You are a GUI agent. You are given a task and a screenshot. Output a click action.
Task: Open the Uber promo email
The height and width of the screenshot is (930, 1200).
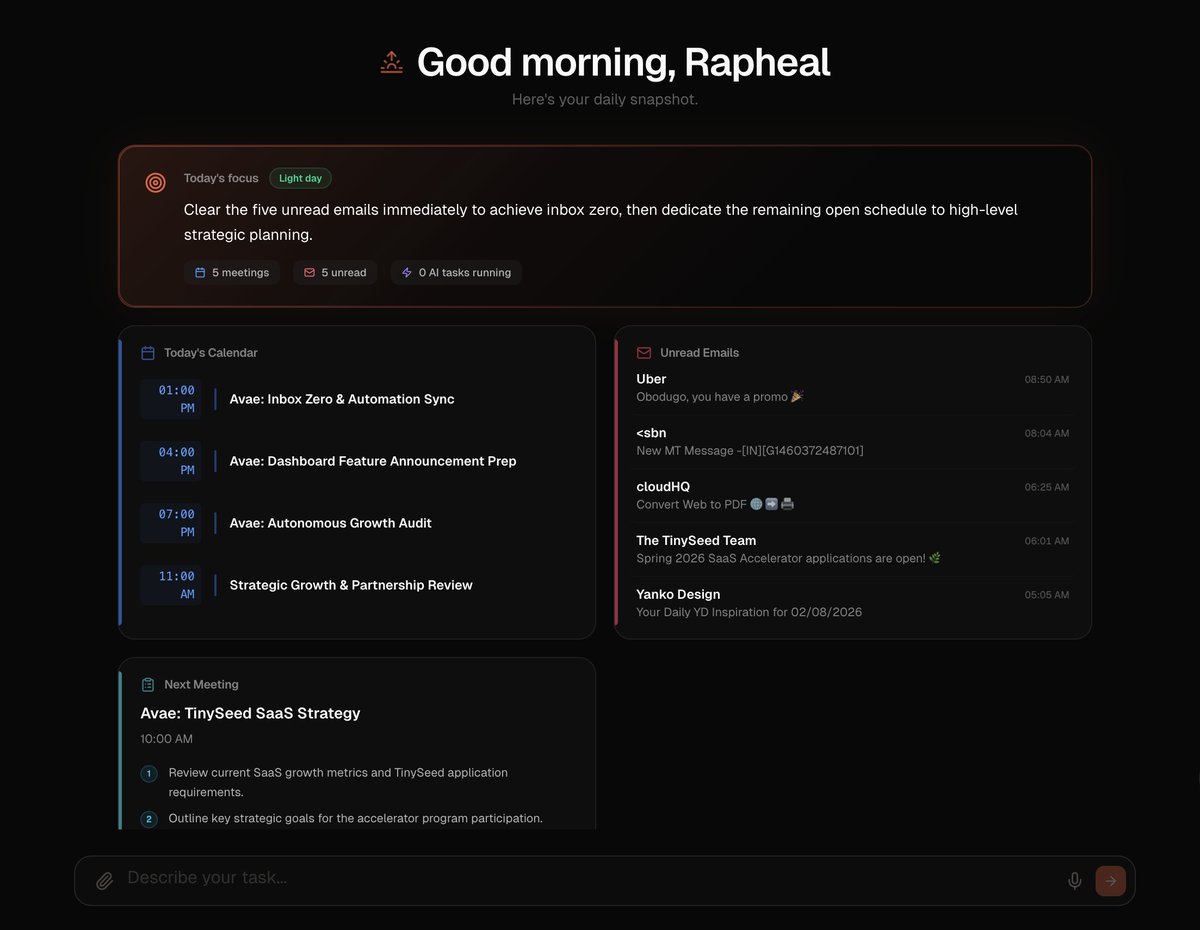853,388
